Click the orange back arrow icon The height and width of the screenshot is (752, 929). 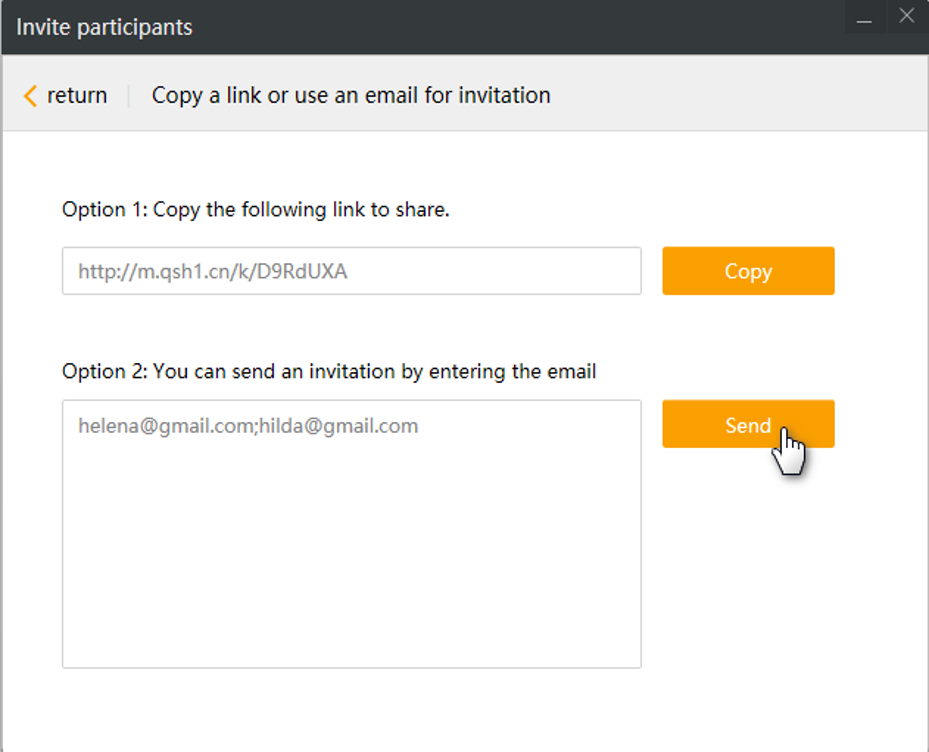pos(30,96)
